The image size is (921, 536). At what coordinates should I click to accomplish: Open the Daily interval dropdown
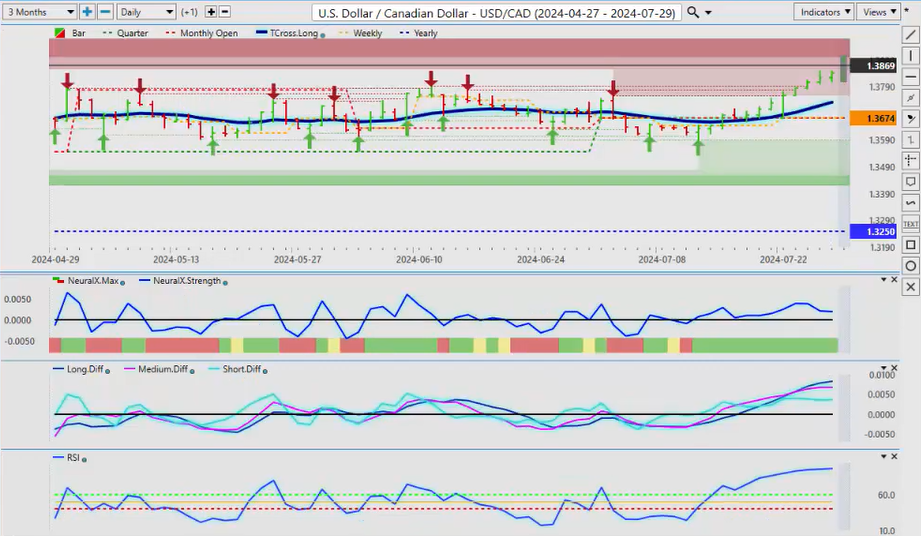coord(145,12)
